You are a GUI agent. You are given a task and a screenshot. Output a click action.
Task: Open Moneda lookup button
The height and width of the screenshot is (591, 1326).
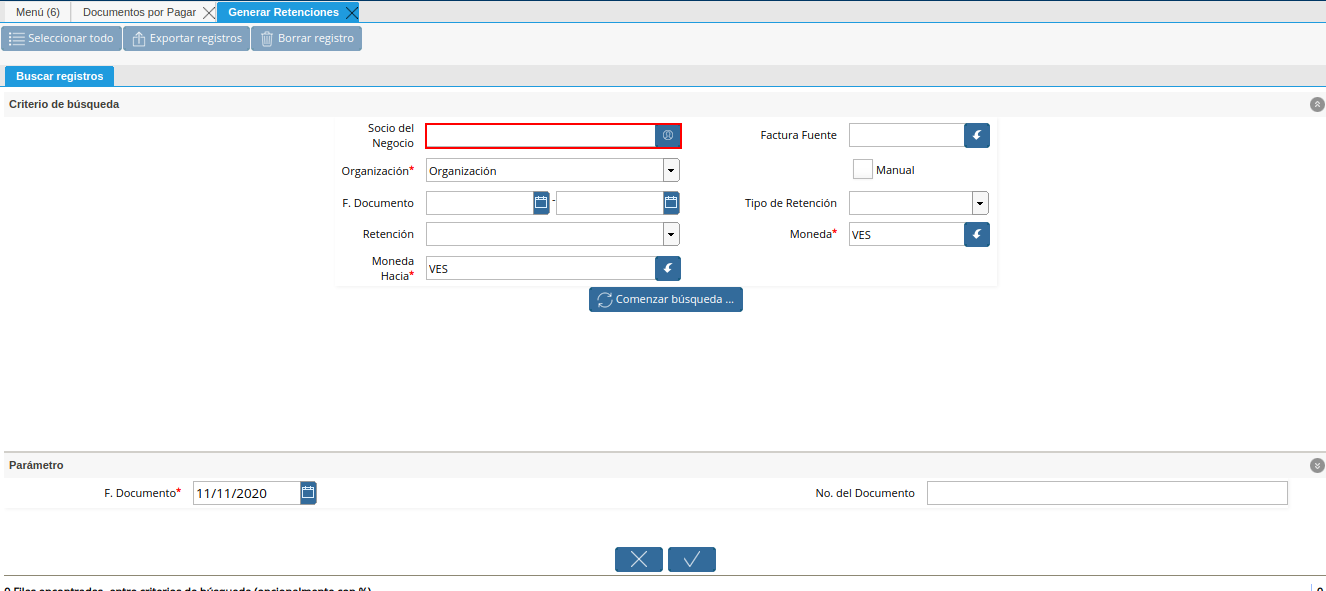click(977, 234)
